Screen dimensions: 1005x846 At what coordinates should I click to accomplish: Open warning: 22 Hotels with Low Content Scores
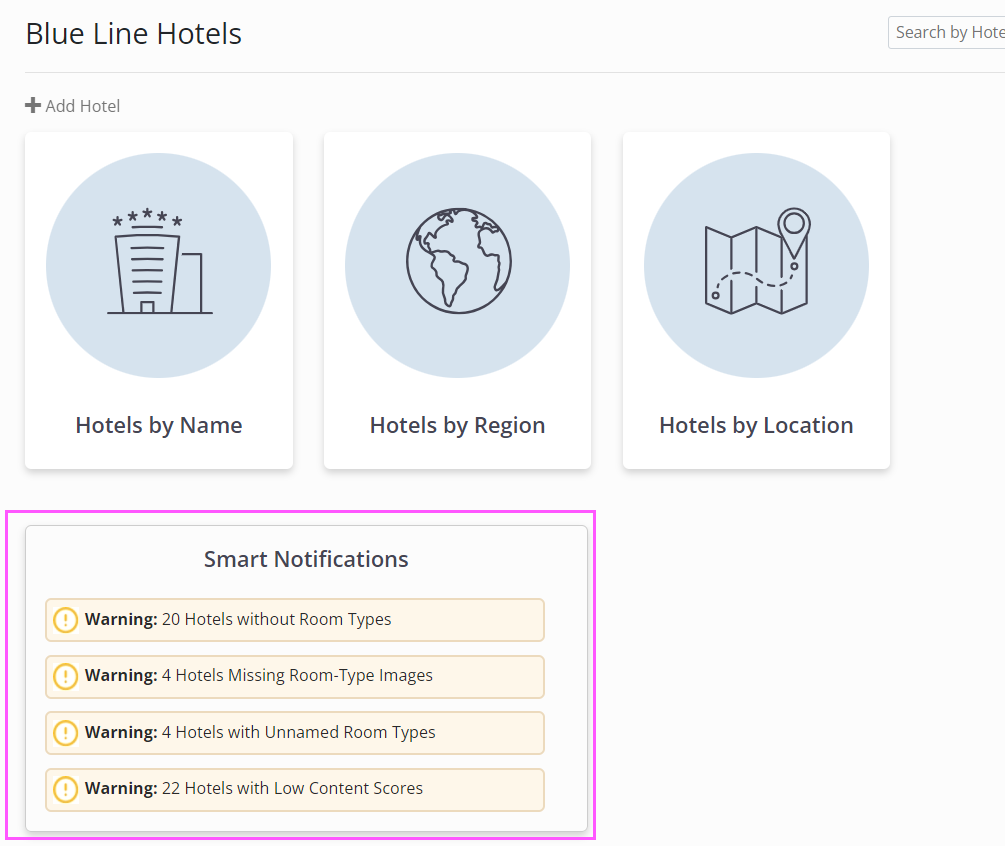[295, 789]
